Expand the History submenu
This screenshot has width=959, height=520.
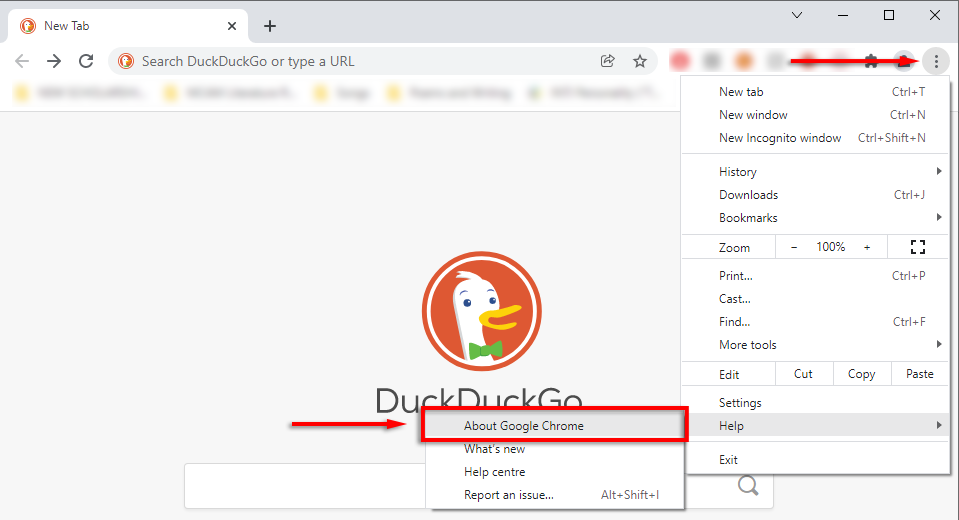[815, 172]
